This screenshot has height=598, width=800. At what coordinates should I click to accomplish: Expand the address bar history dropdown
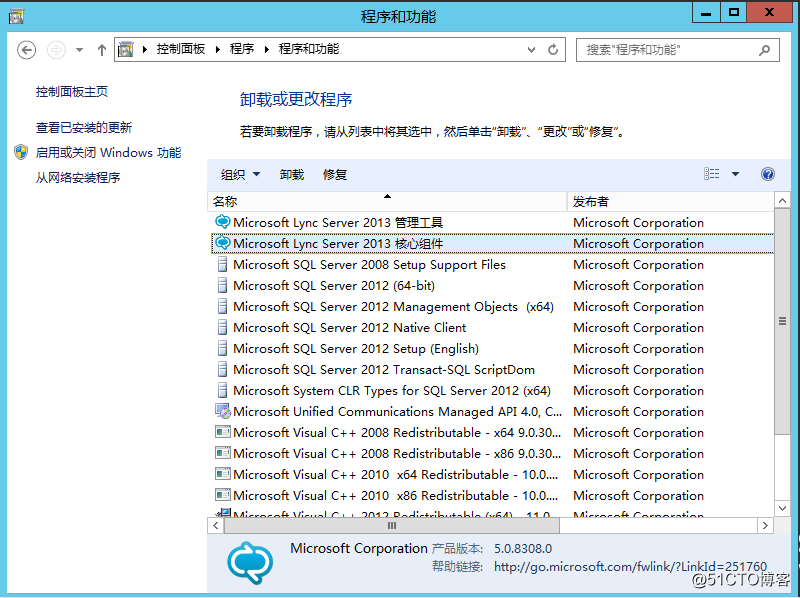532,49
